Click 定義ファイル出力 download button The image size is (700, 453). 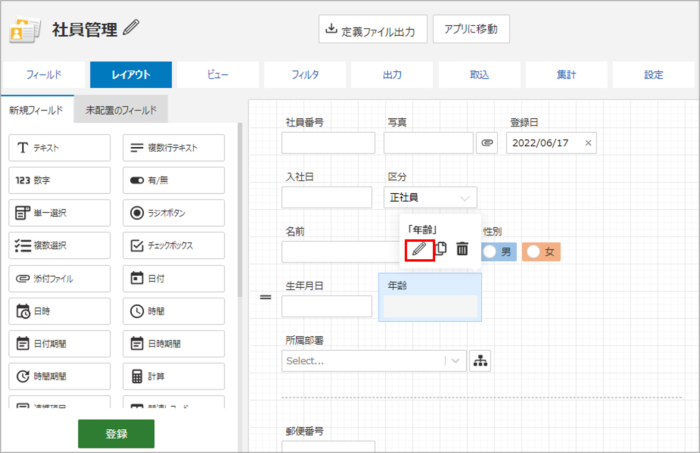(373, 29)
